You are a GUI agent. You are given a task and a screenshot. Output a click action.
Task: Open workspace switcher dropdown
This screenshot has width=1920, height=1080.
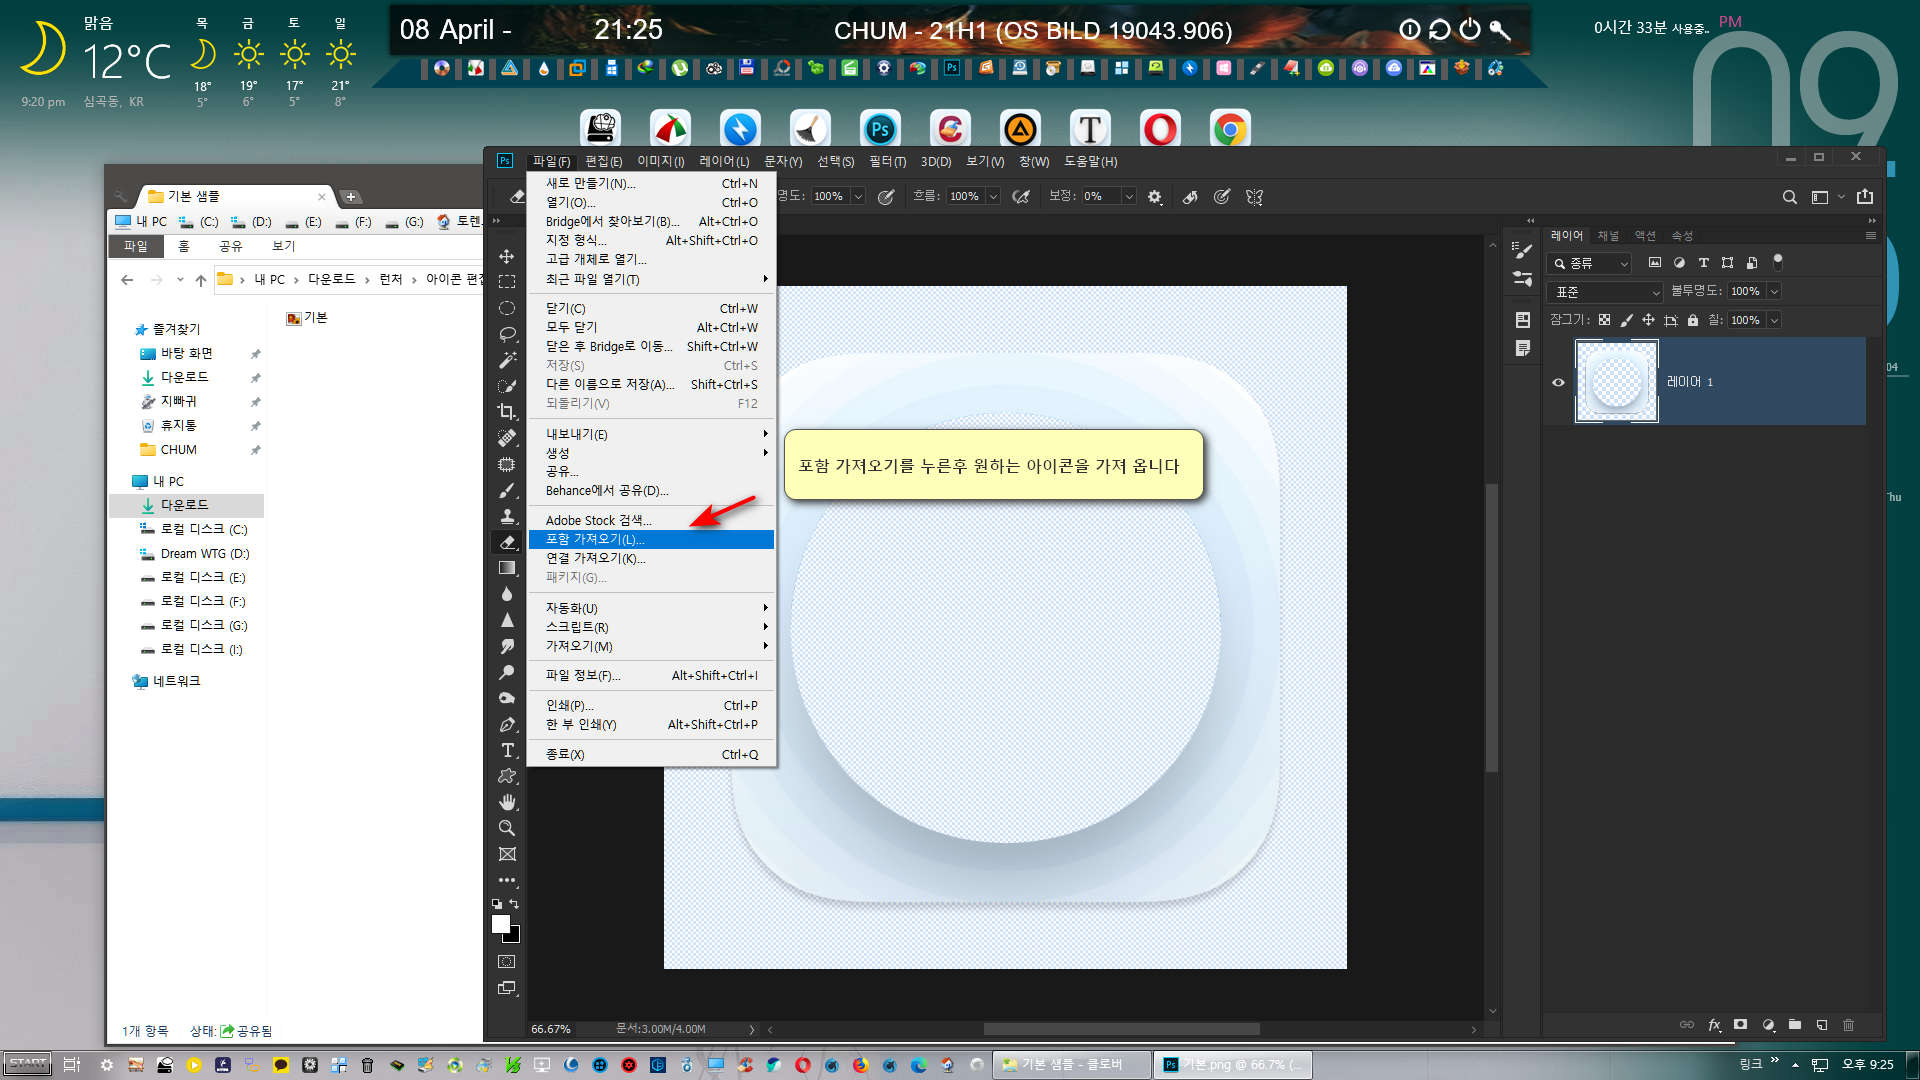[1827, 197]
